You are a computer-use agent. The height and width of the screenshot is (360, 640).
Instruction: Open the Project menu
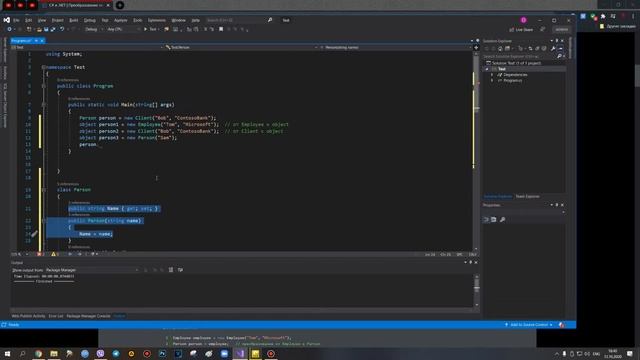pos(58,20)
